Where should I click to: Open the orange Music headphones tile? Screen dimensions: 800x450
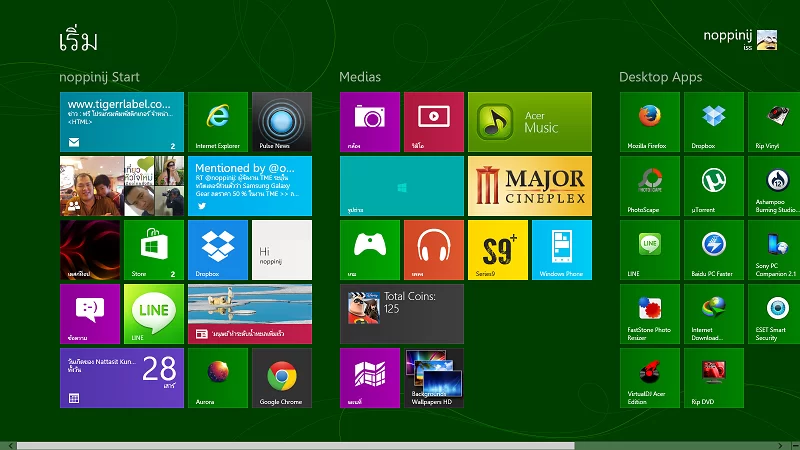(434, 250)
